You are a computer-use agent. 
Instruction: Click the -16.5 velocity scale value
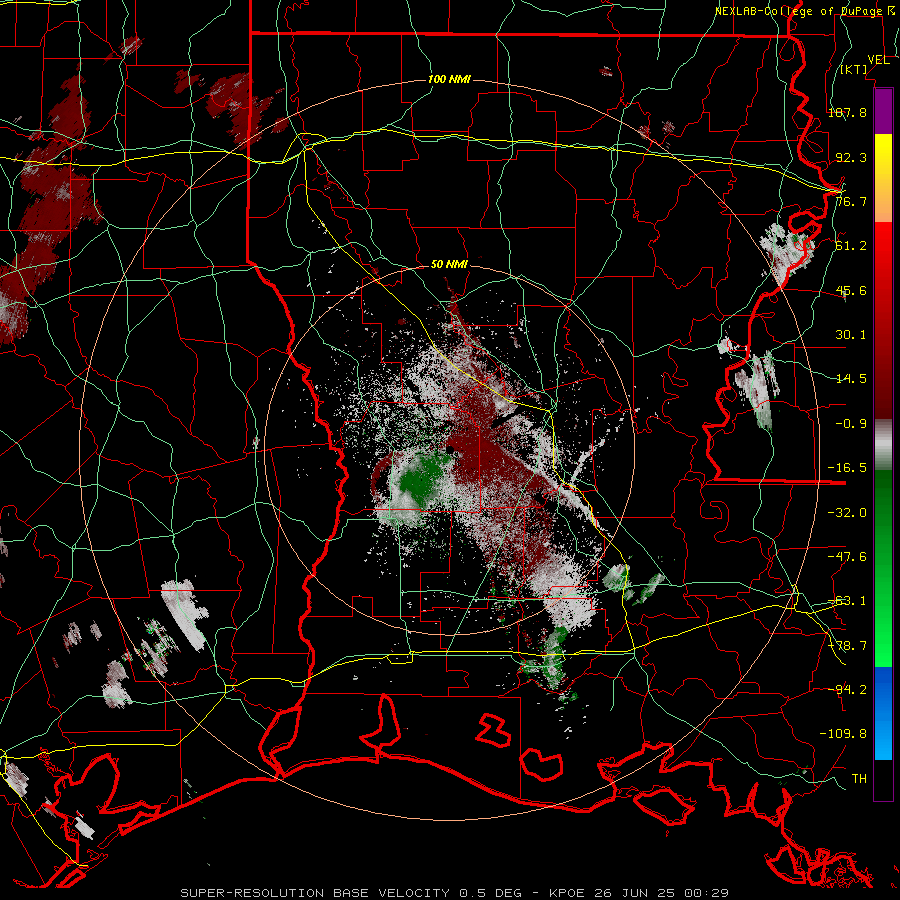coord(847,468)
